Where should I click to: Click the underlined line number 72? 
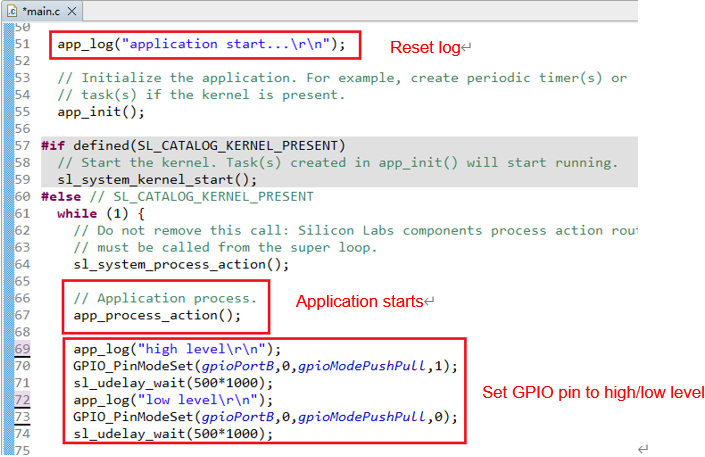click(x=22, y=399)
